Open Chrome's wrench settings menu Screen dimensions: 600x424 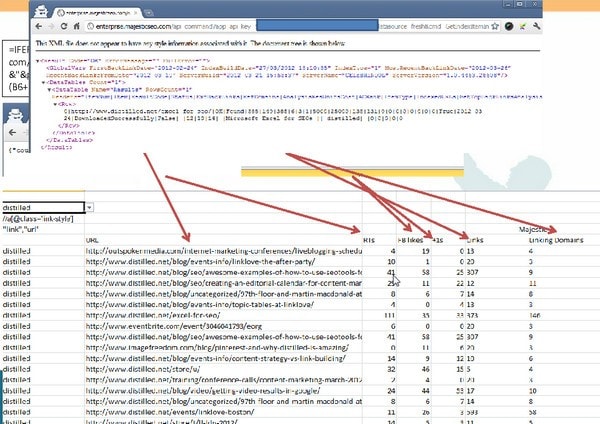(536, 26)
